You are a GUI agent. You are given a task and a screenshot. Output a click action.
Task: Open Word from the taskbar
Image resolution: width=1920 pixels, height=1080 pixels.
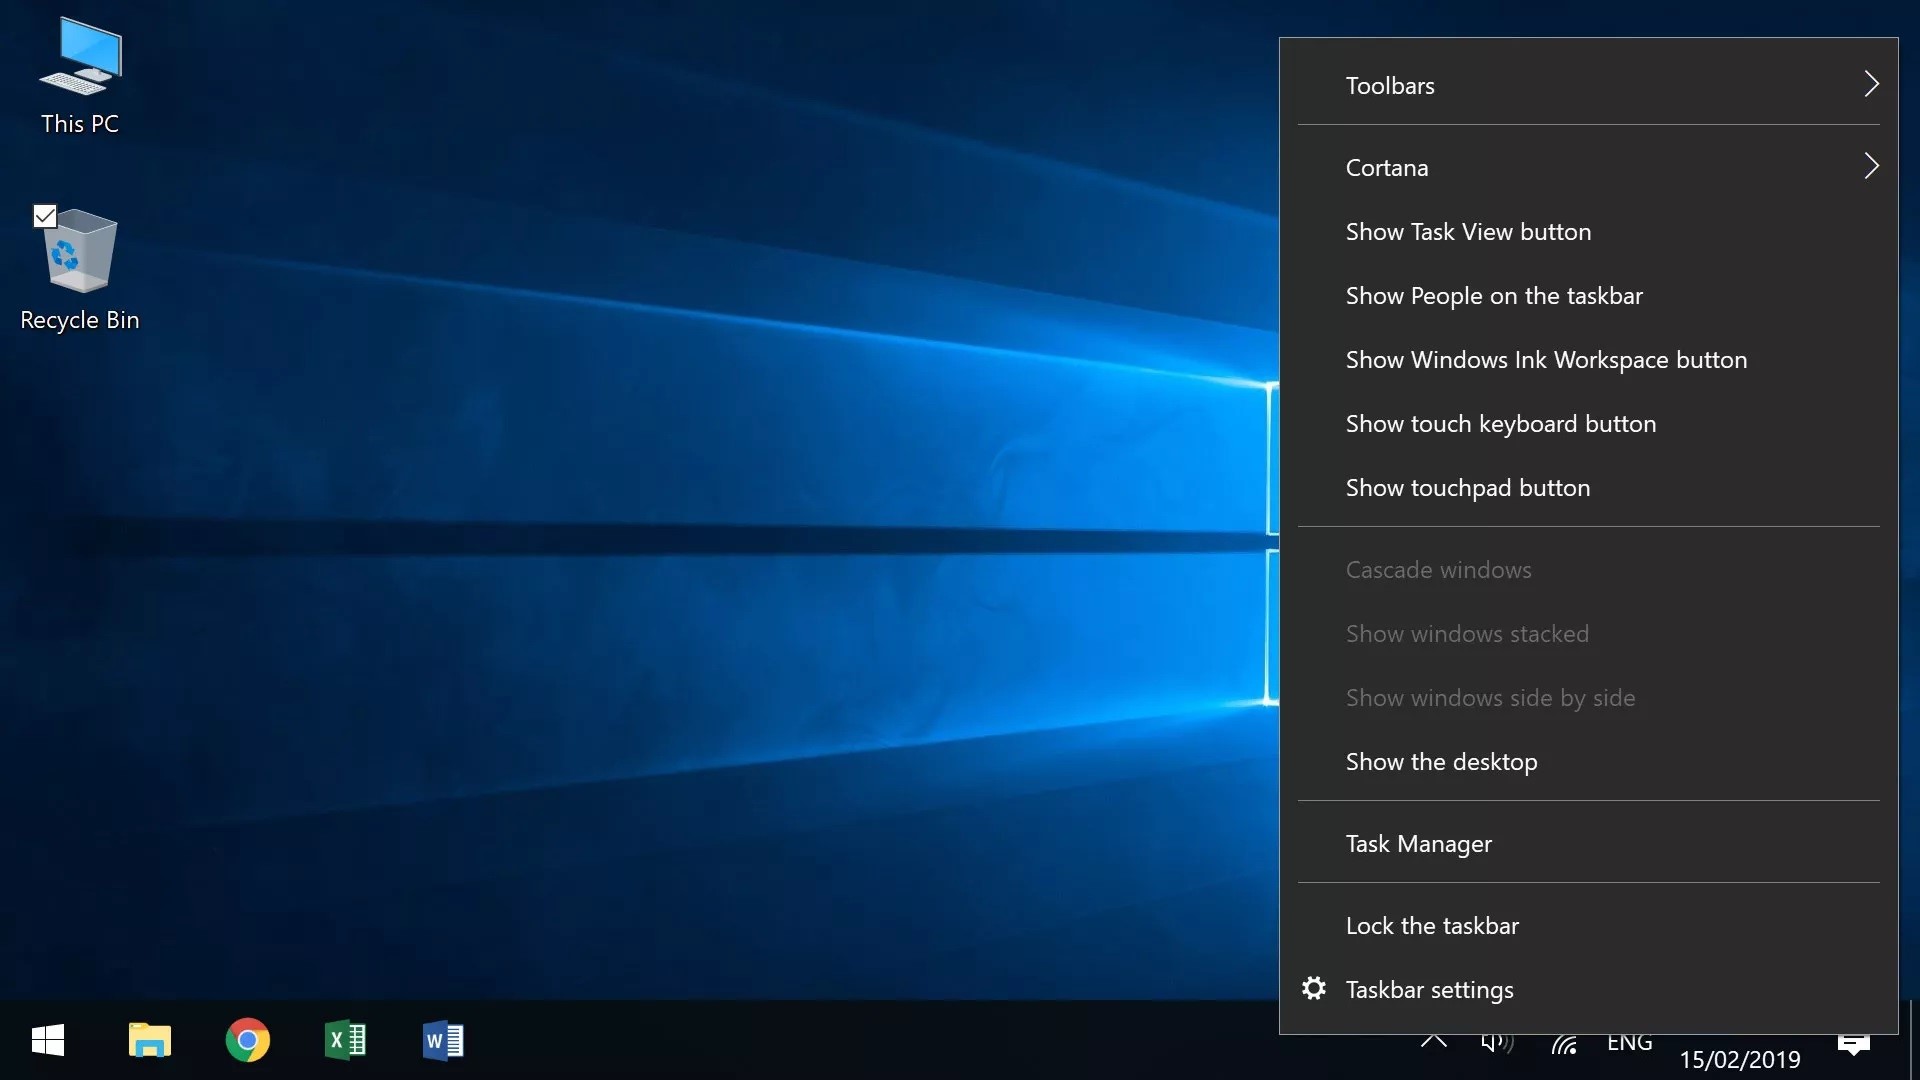(443, 1040)
